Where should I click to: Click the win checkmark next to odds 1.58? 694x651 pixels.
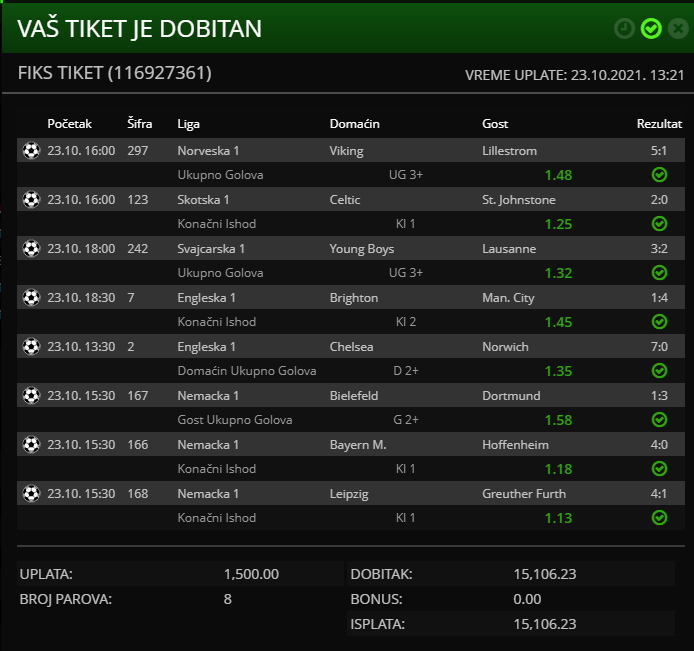(x=659, y=420)
